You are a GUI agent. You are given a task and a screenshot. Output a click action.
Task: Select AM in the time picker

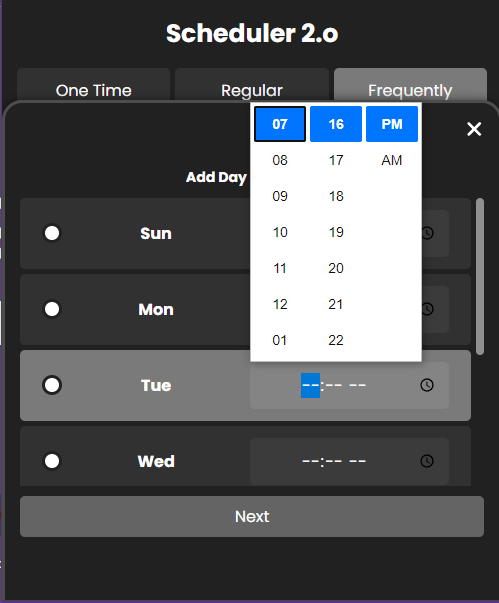click(x=392, y=160)
